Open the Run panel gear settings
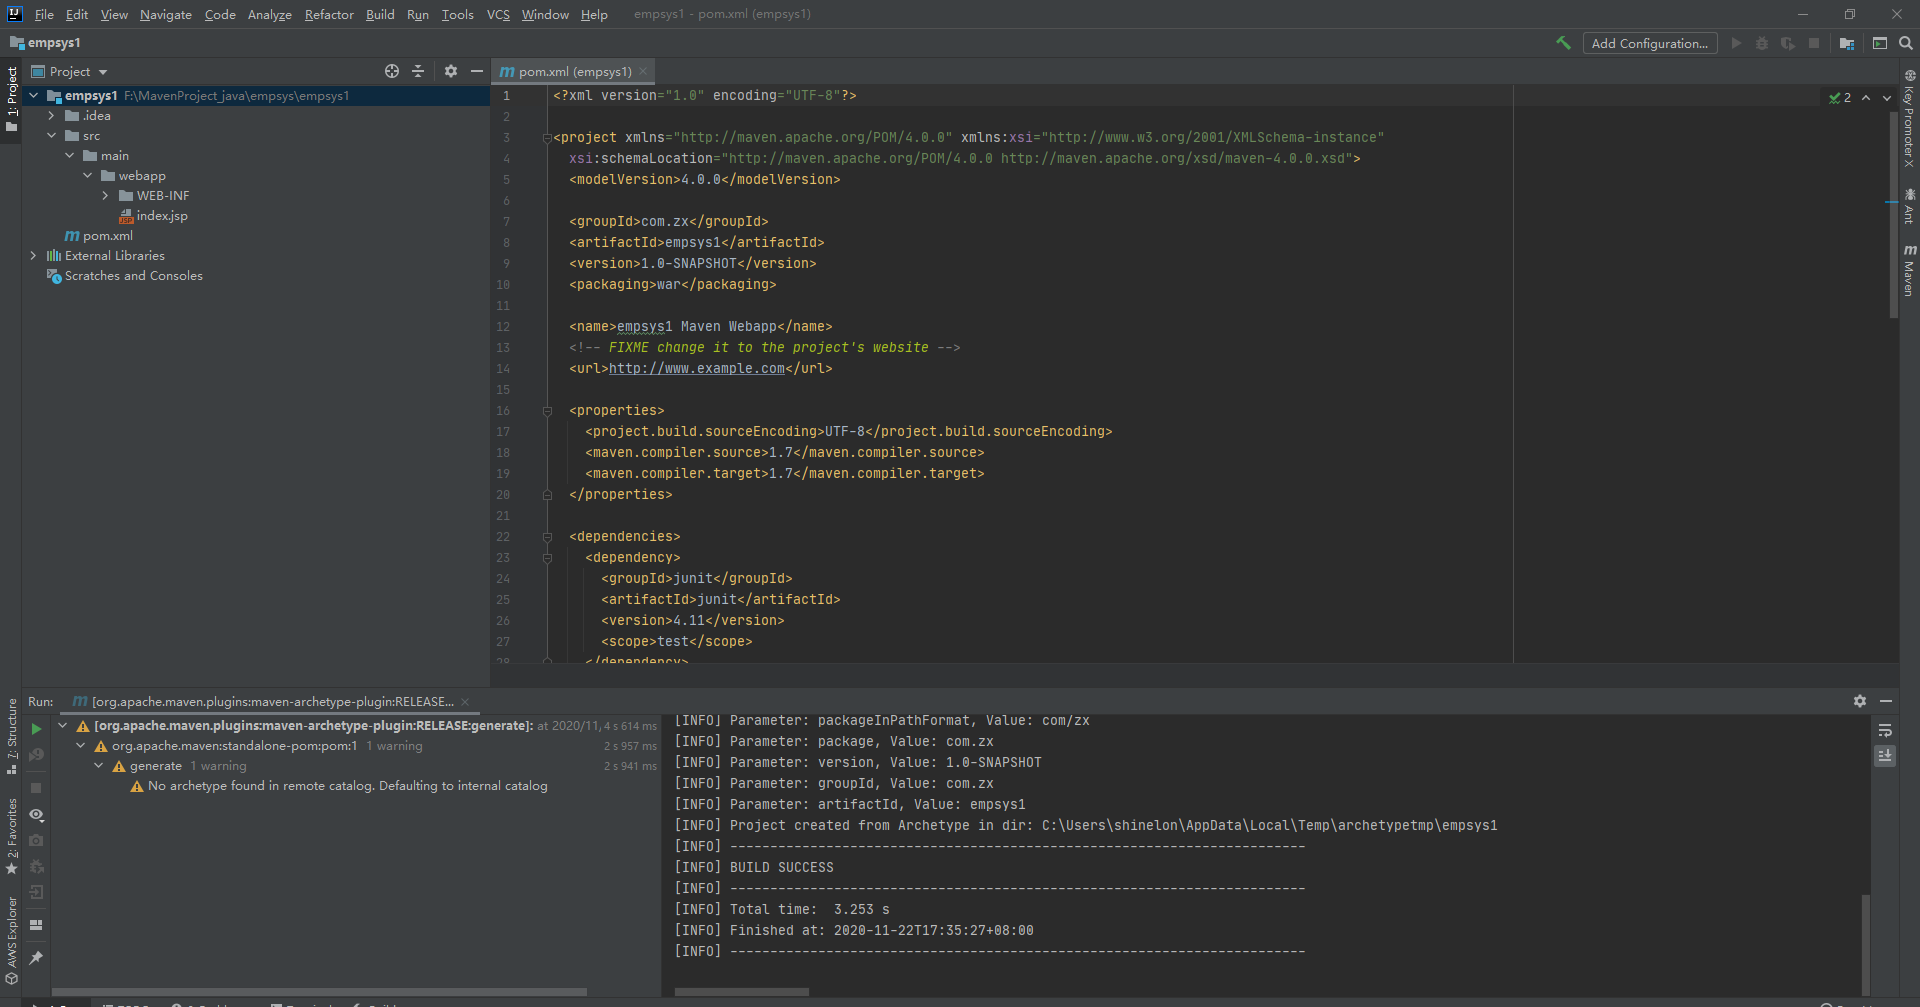Image resolution: width=1920 pixels, height=1007 pixels. [x=1860, y=701]
